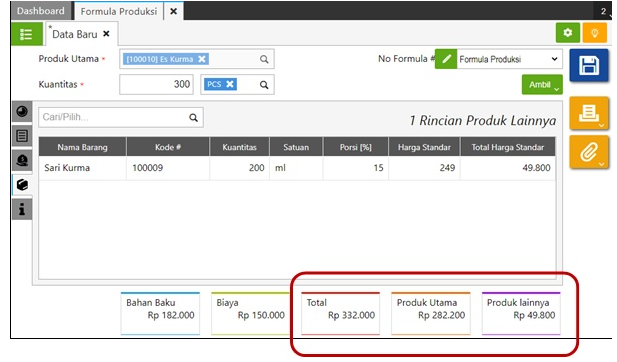This screenshot has height=362, width=617.
Task: Remove the PCS unit tag
Action: tap(230, 84)
